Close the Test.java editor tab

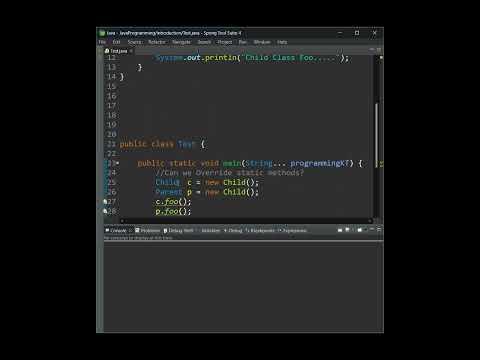click(x=131, y=51)
